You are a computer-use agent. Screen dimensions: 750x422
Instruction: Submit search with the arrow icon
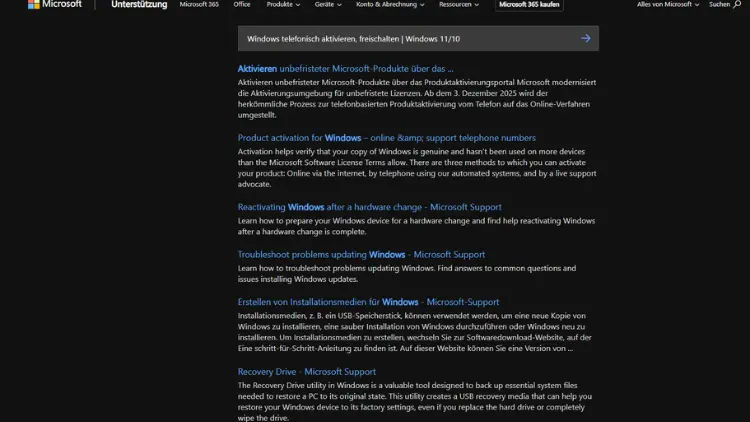tap(585, 38)
